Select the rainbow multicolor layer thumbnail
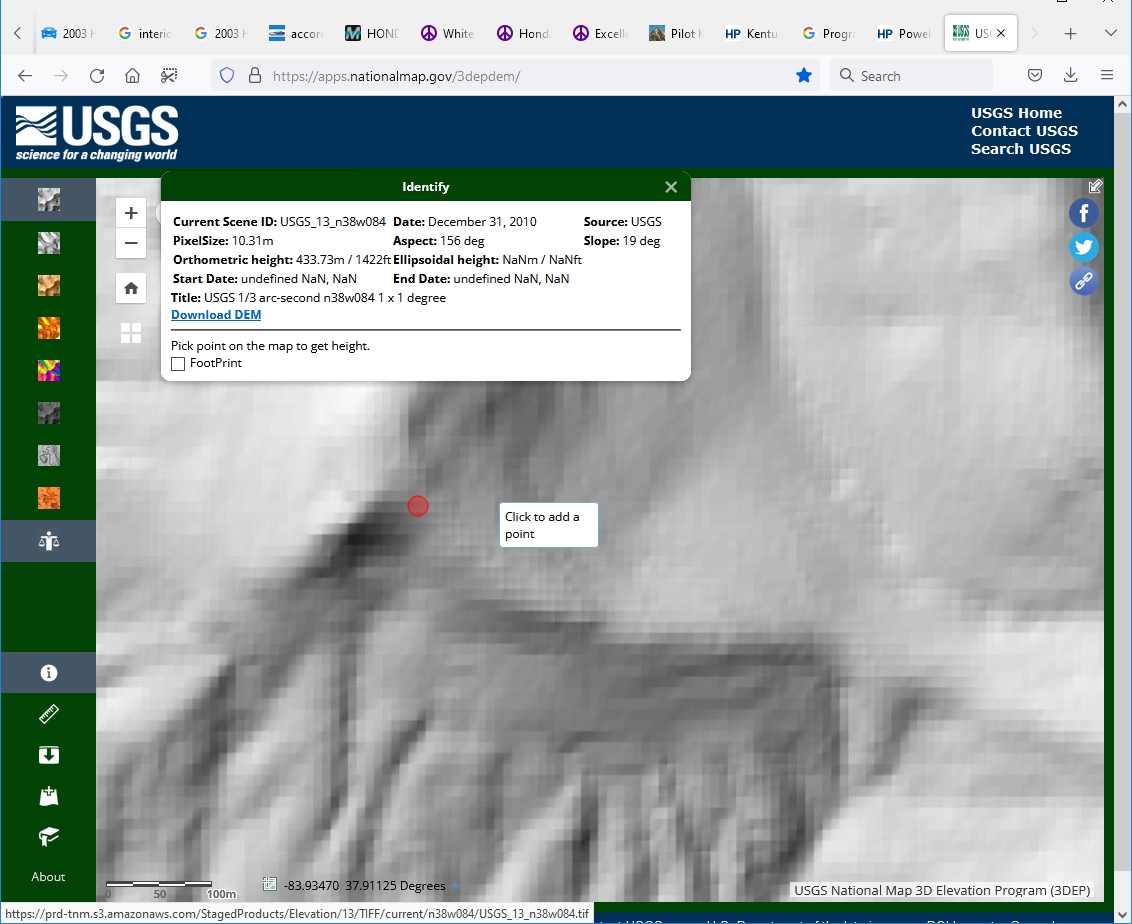 48,371
